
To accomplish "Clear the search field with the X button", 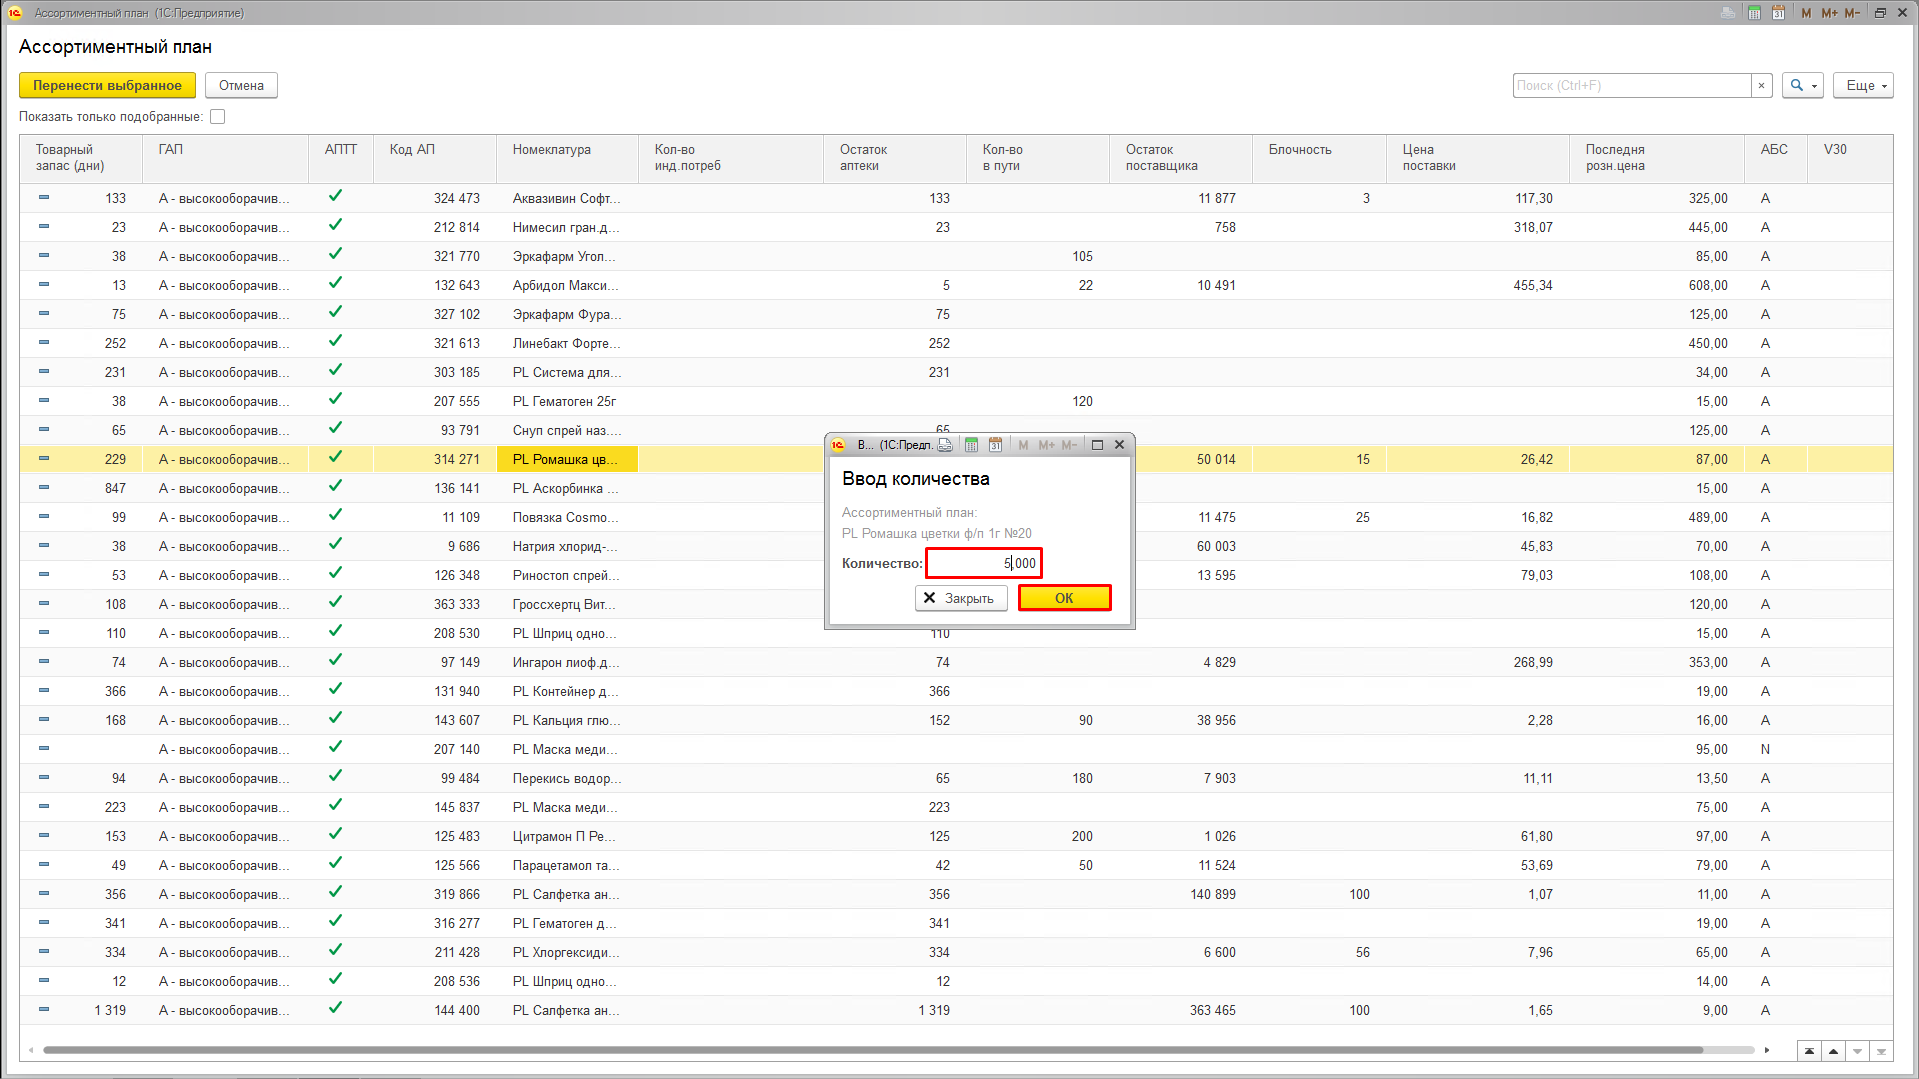I will pyautogui.click(x=1761, y=86).
